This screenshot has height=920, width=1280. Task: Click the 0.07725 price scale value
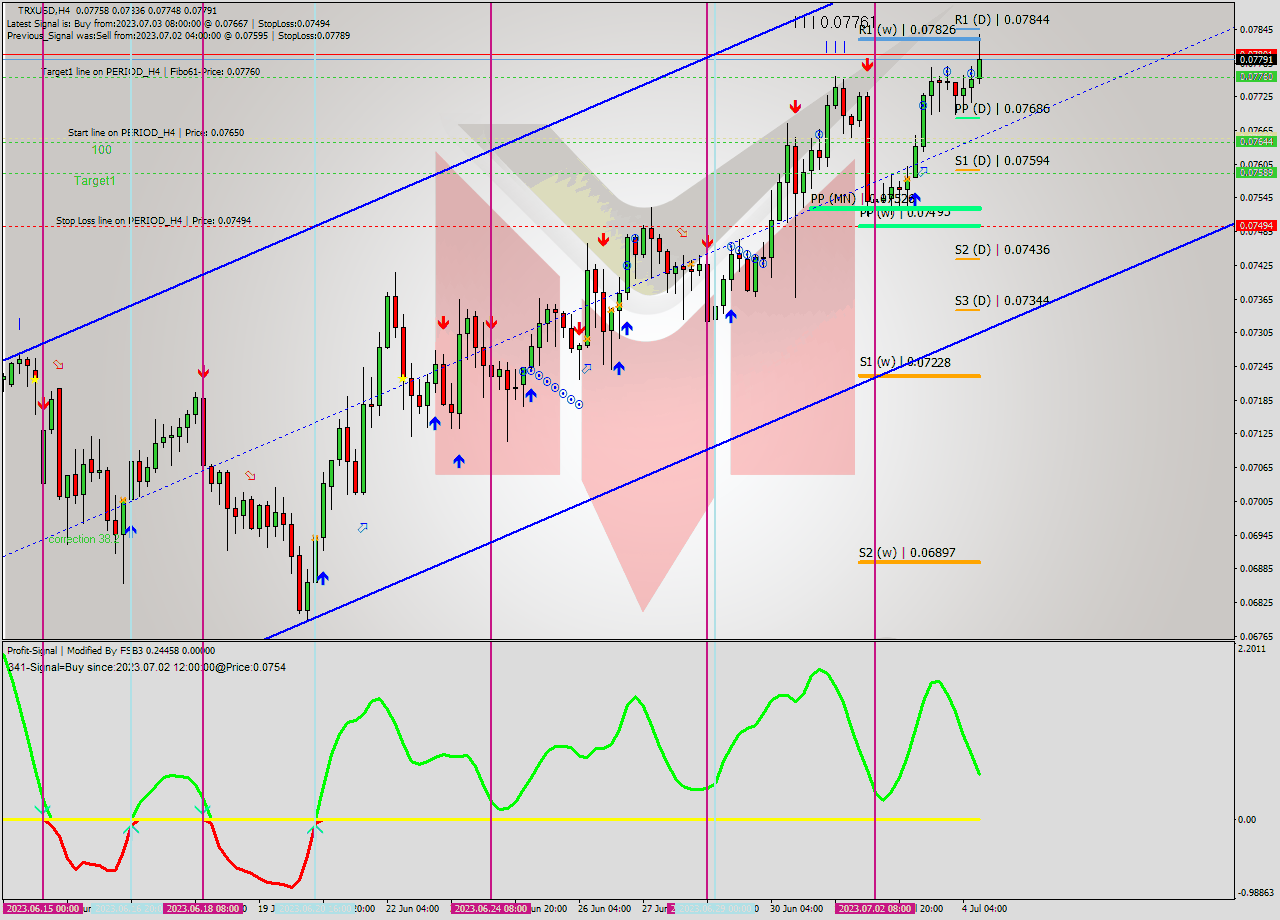pos(1256,96)
